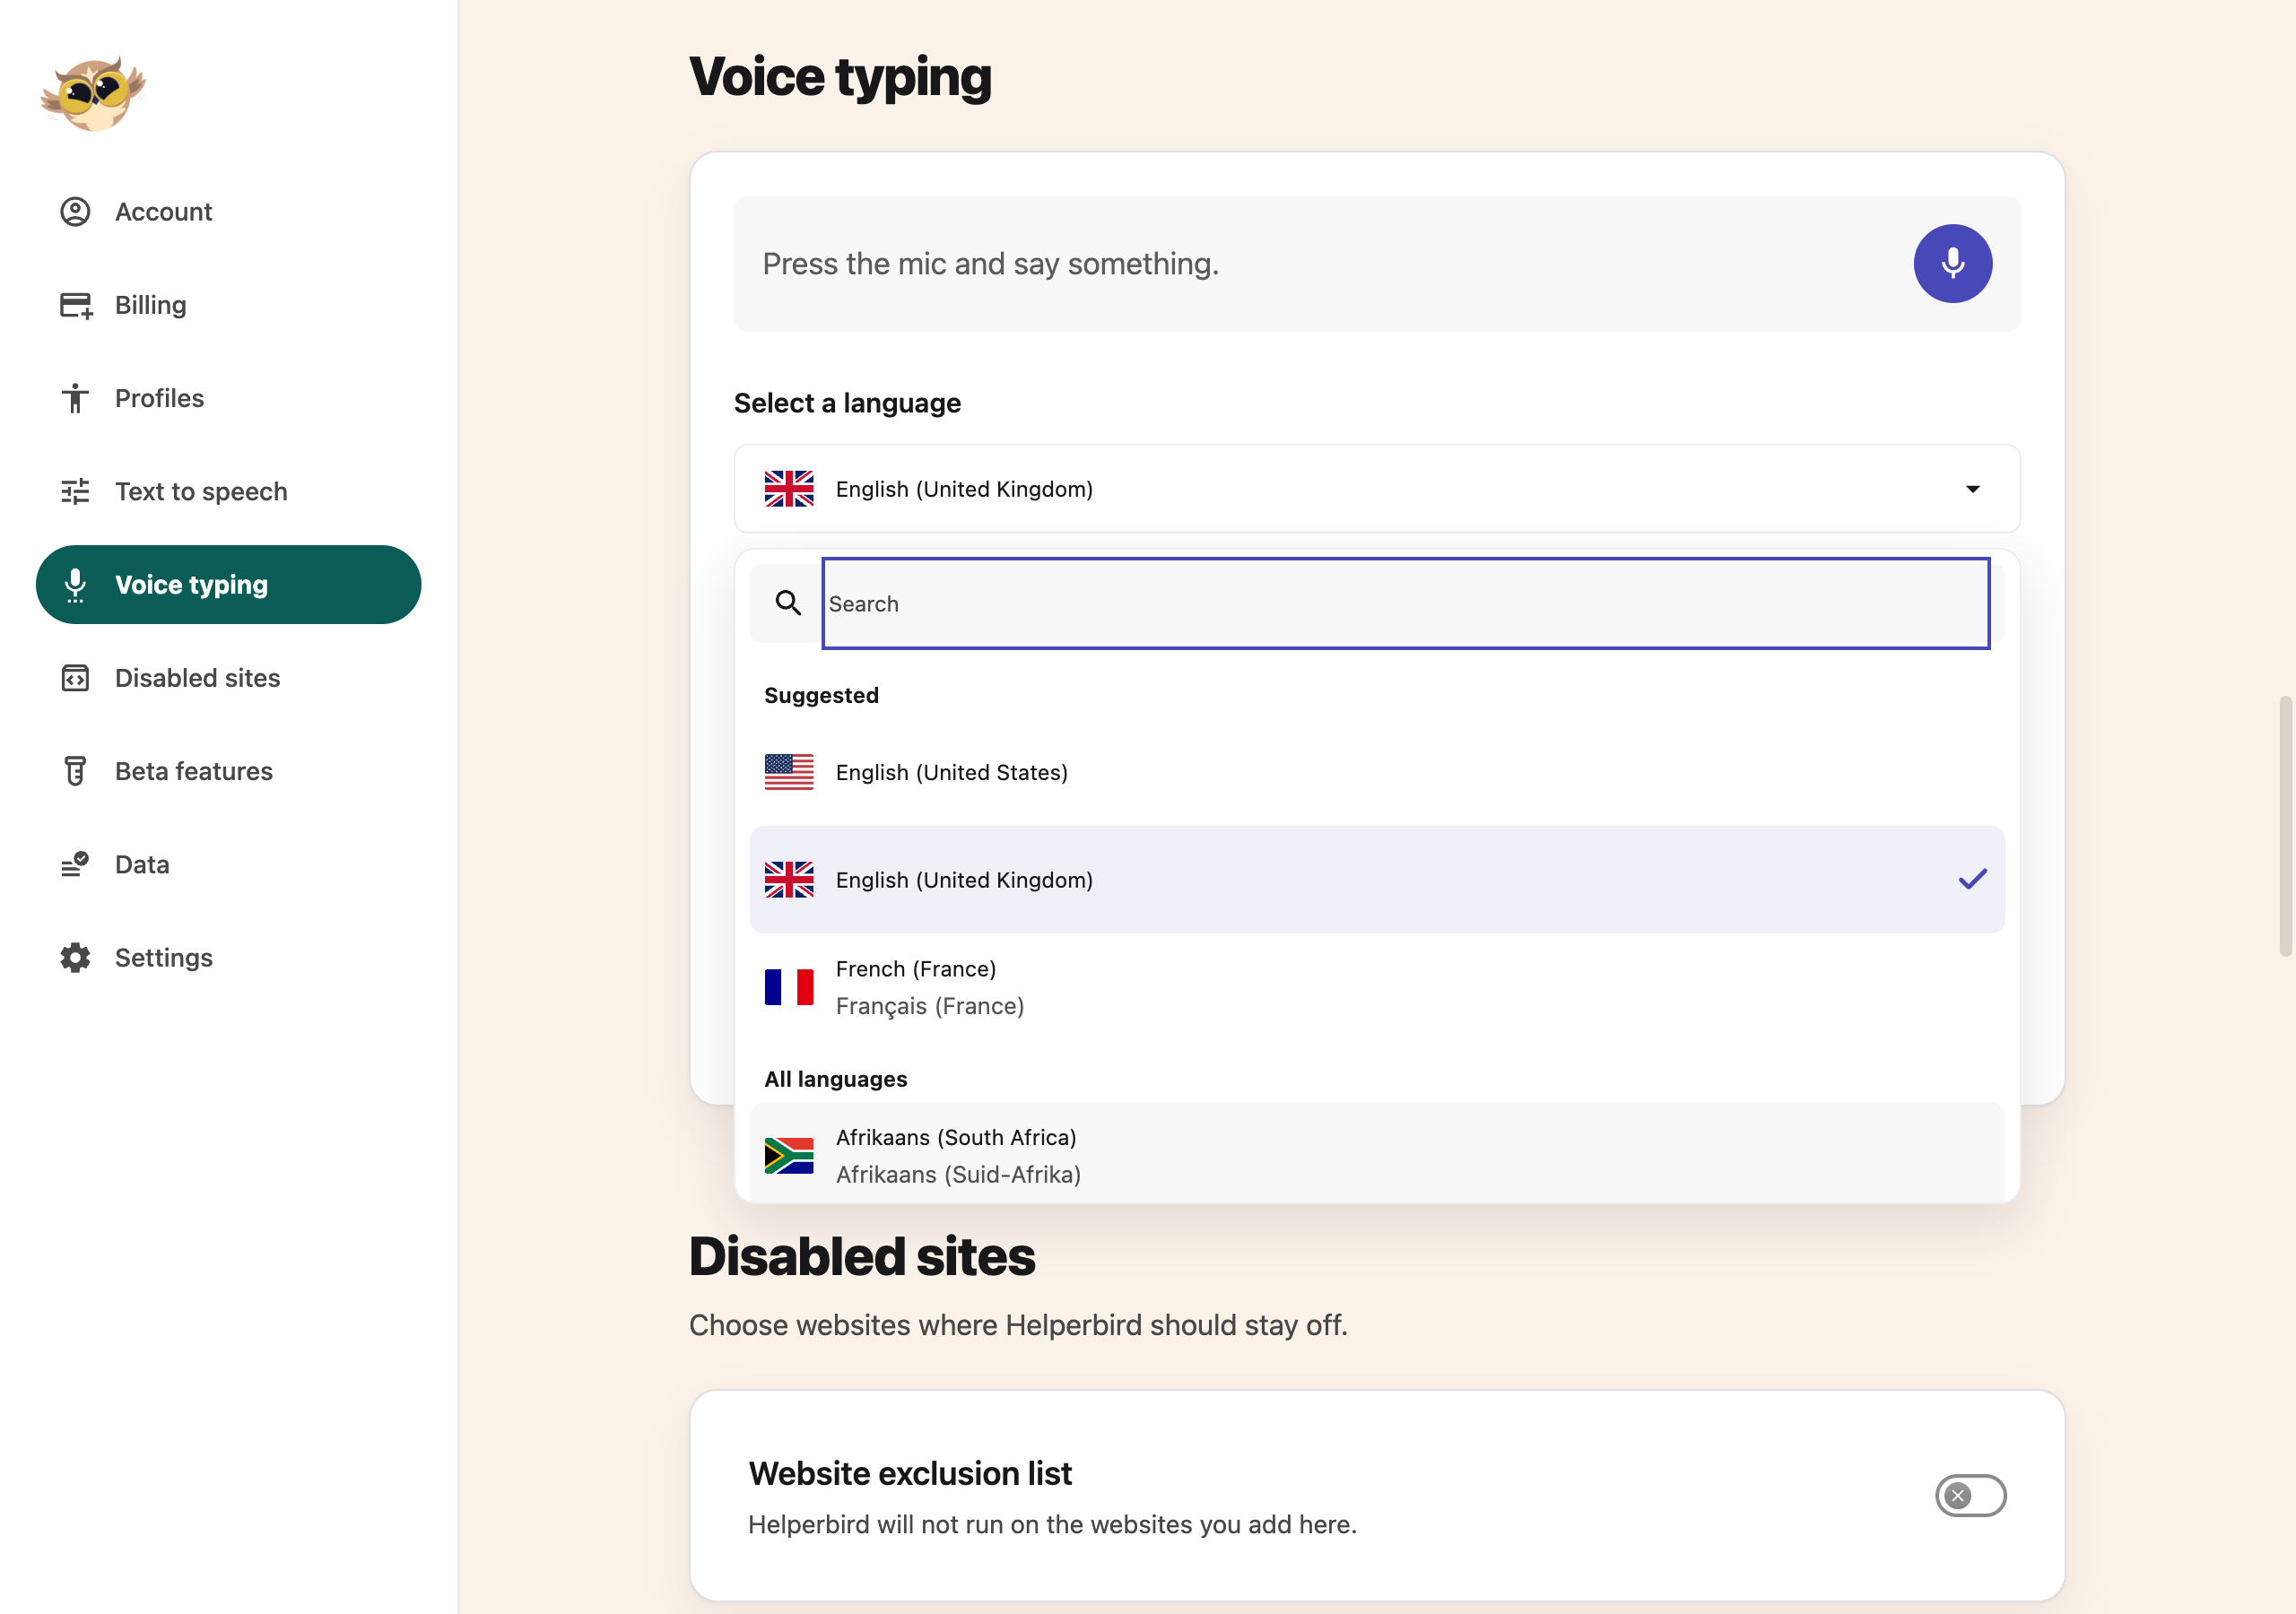Click the search magnifier icon
The height and width of the screenshot is (1614, 2296).
tap(788, 603)
